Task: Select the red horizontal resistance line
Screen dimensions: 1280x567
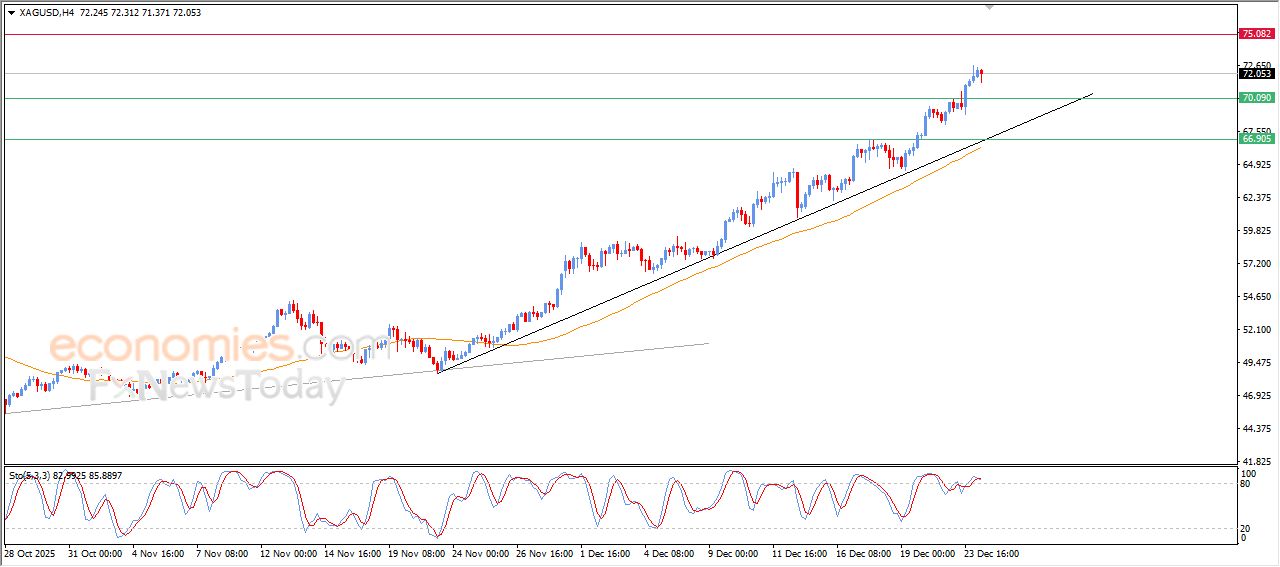Action: coord(600,34)
